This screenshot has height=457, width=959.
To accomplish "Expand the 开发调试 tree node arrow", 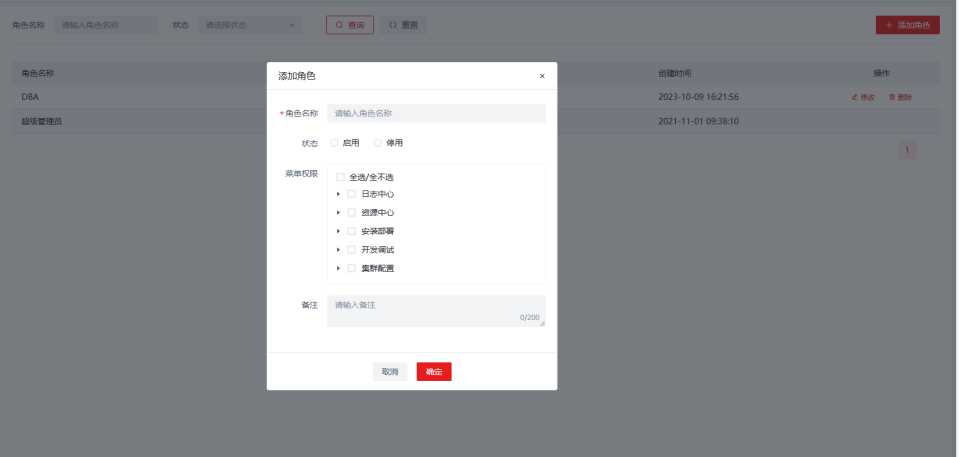I will pos(339,250).
